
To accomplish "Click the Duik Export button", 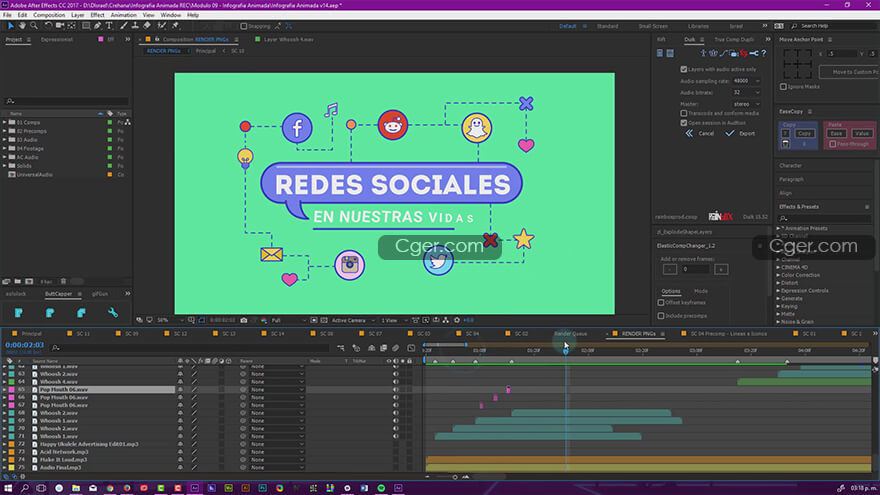I will [x=740, y=134].
